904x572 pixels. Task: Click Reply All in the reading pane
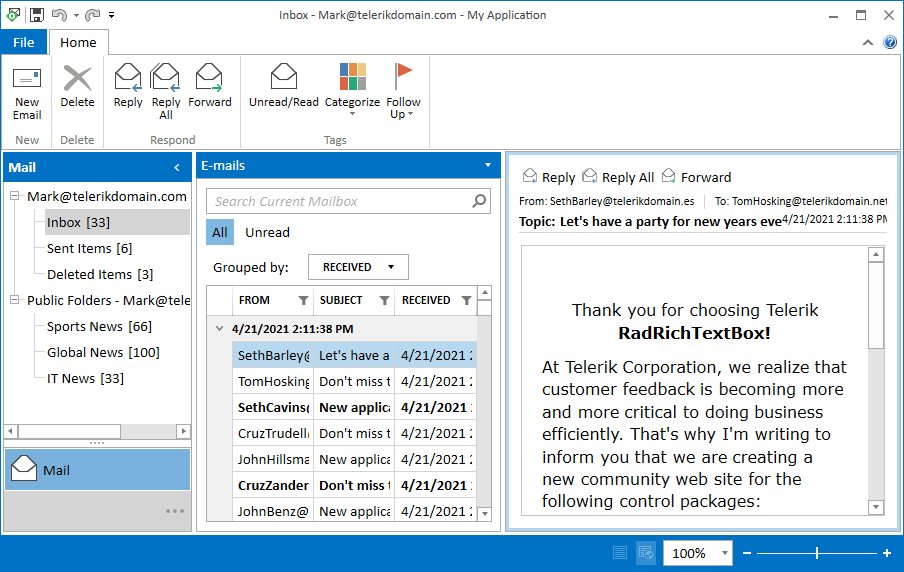pyautogui.click(x=618, y=177)
